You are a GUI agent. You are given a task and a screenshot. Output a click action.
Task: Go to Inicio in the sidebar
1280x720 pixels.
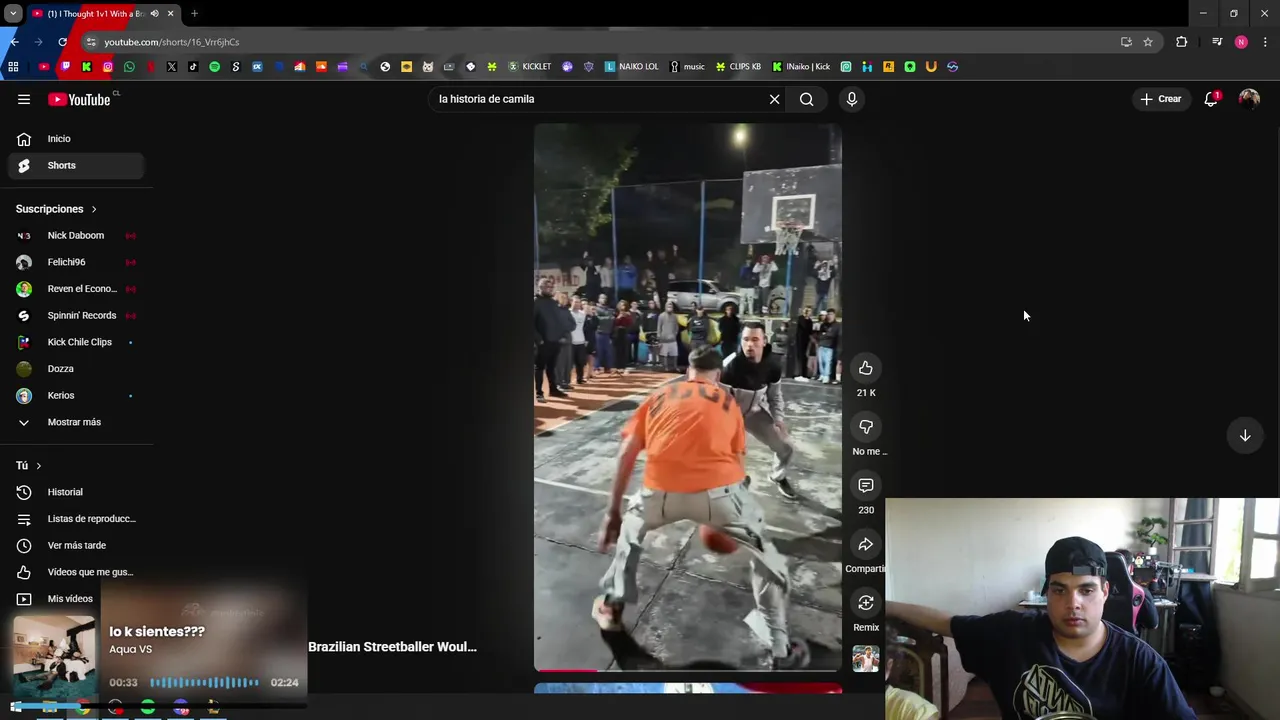[x=76, y=139]
